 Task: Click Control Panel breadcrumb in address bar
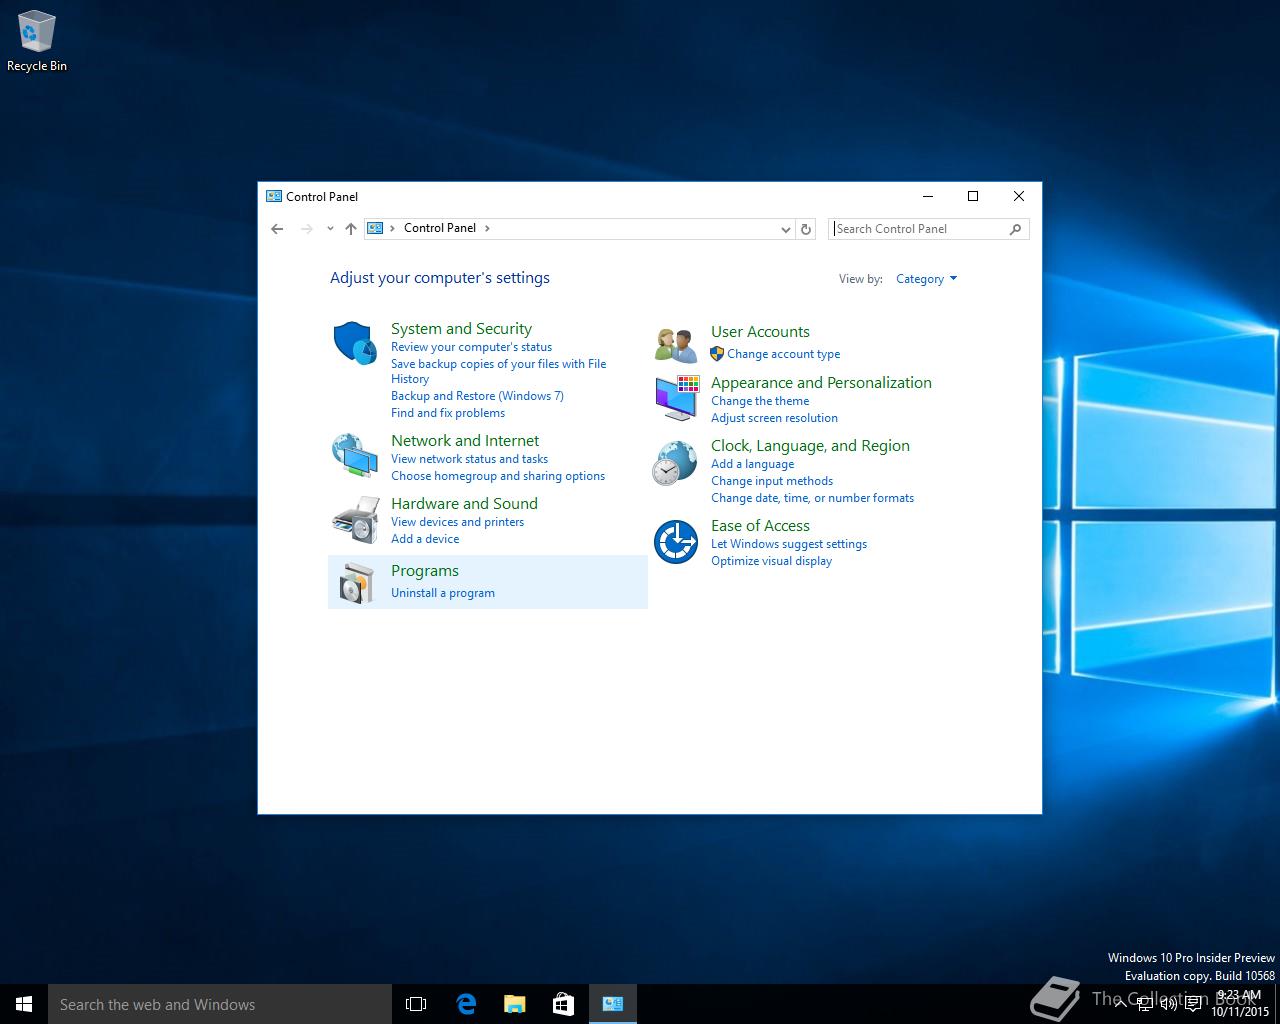coord(440,228)
